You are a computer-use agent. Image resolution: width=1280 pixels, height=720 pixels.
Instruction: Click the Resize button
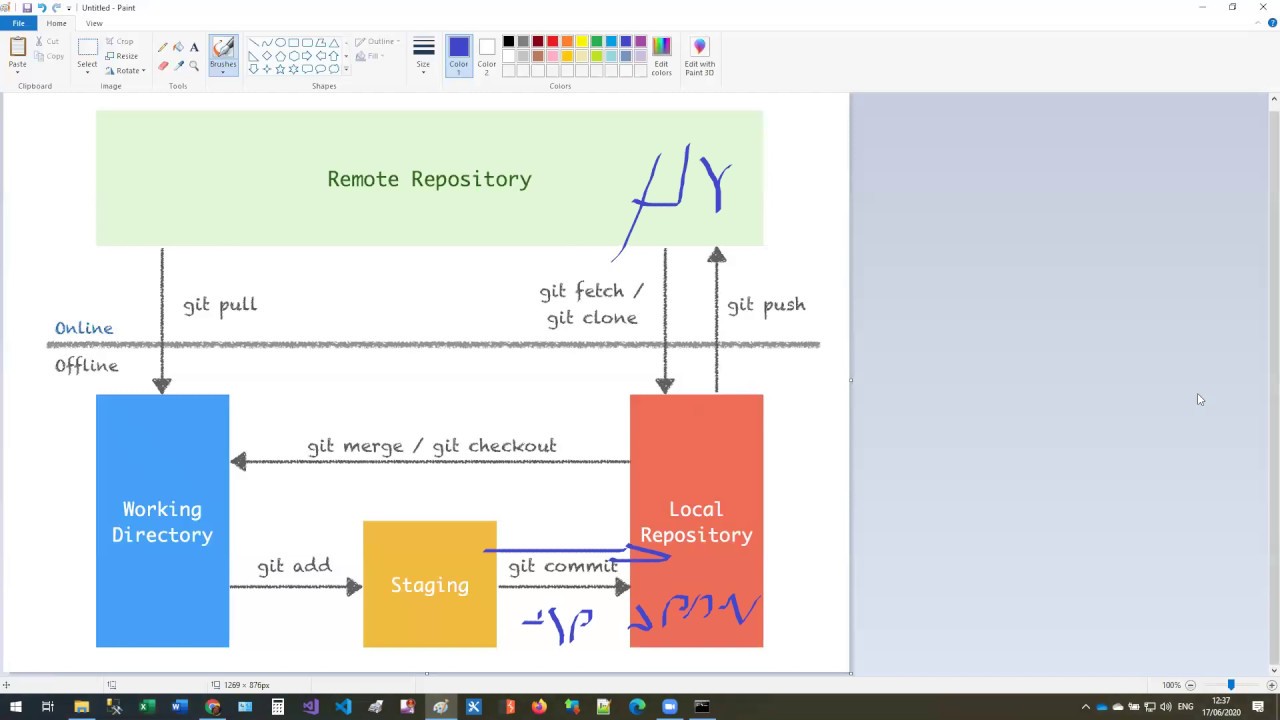click(122, 56)
